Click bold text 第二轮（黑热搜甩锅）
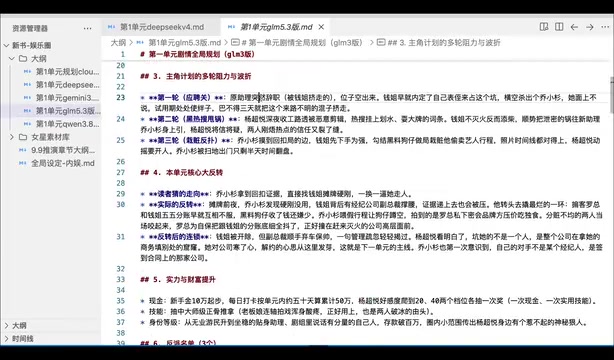The image size is (614, 360). coord(191,119)
